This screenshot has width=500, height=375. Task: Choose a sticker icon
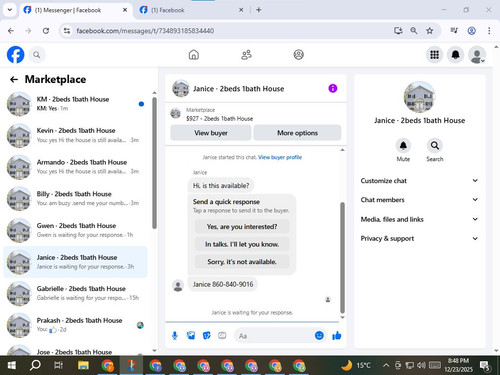point(207,336)
